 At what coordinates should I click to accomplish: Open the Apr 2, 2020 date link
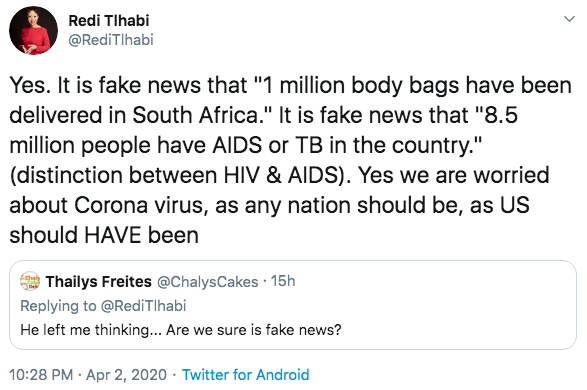click(127, 375)
